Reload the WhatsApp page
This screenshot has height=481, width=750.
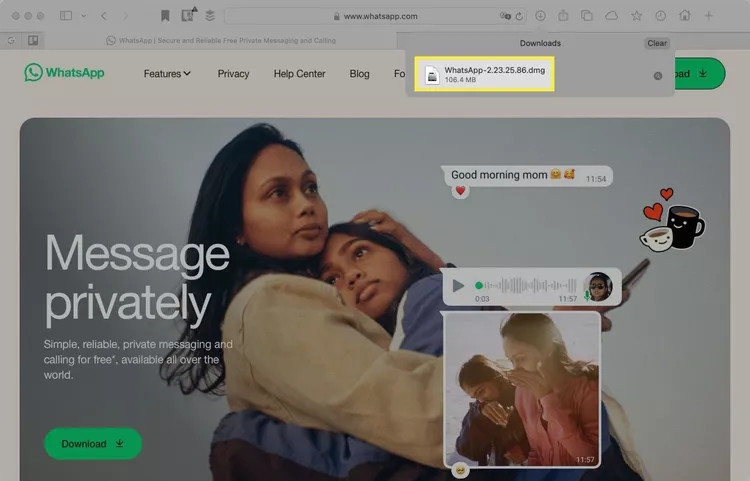pos(519,16)
